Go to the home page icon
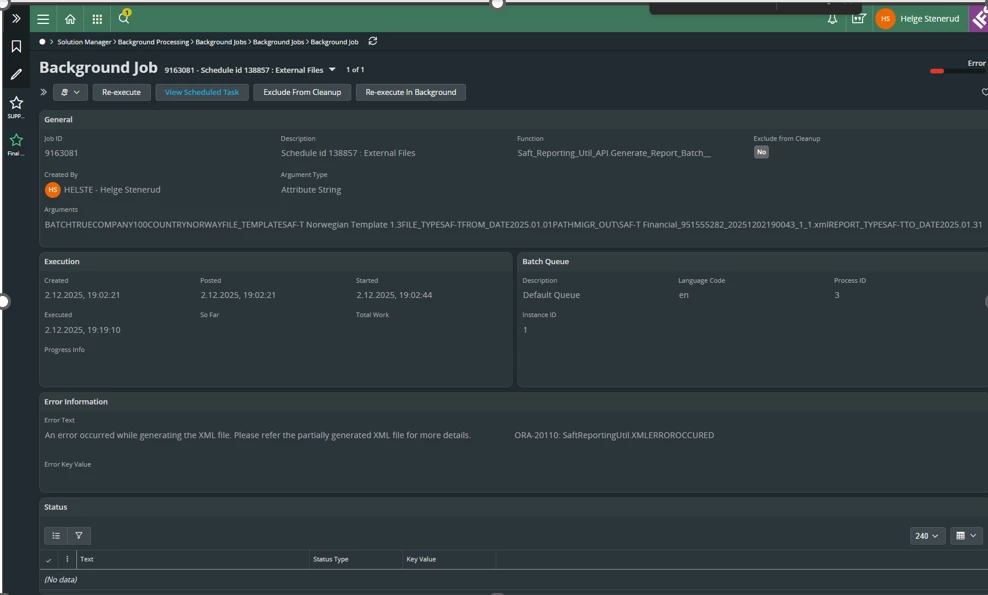 click(x=70, y=19)
